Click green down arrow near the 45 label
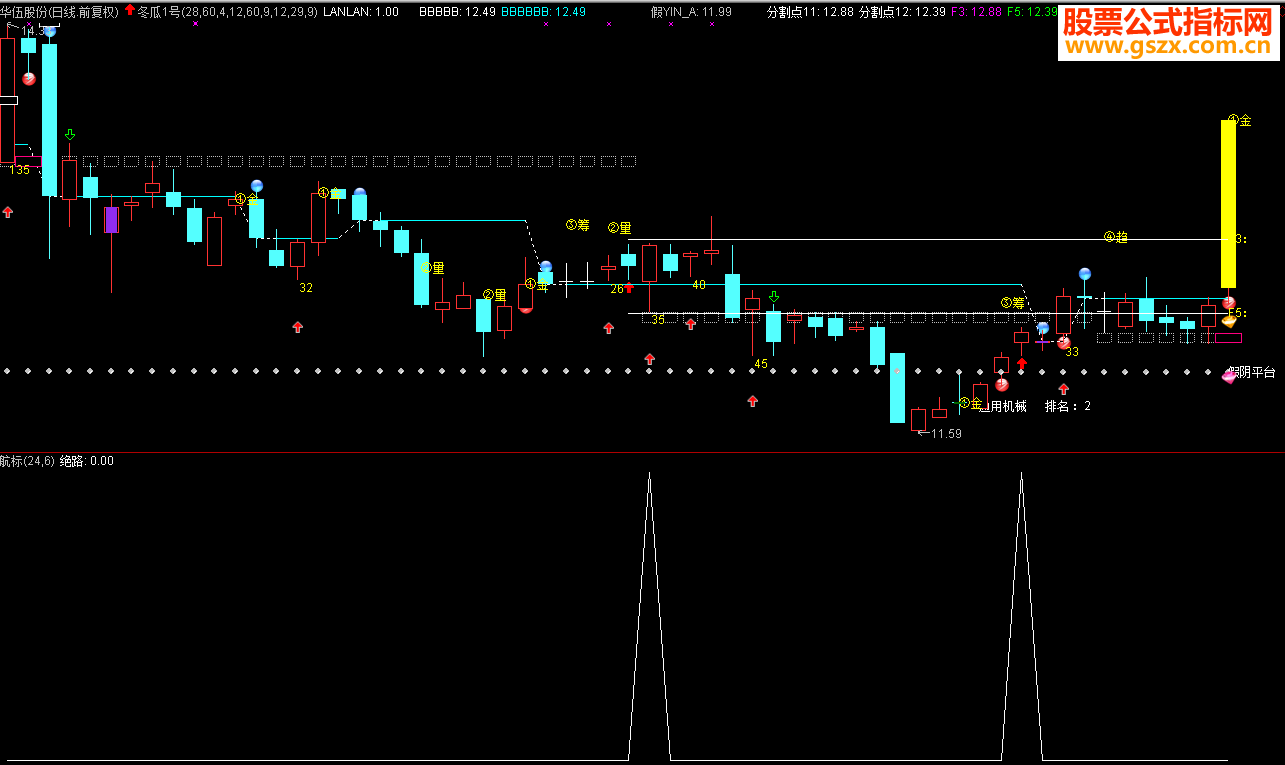Screen dimensions: 1285x765 (x=773, y=297)
